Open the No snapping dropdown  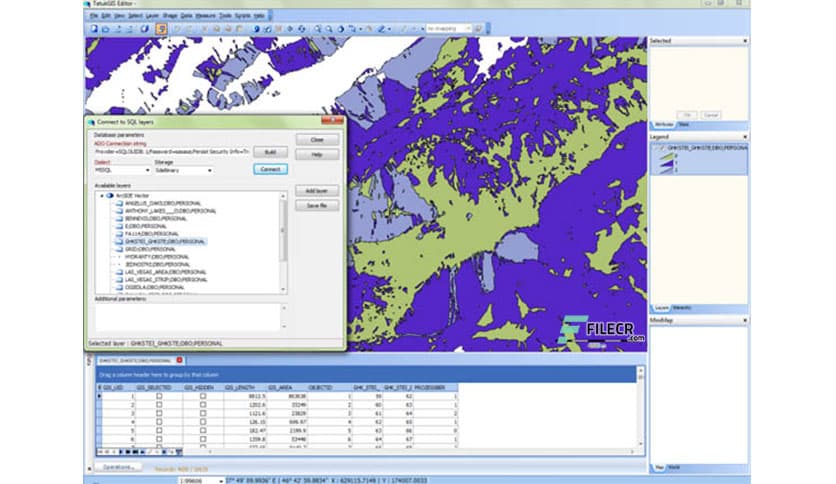click(468, 29)
